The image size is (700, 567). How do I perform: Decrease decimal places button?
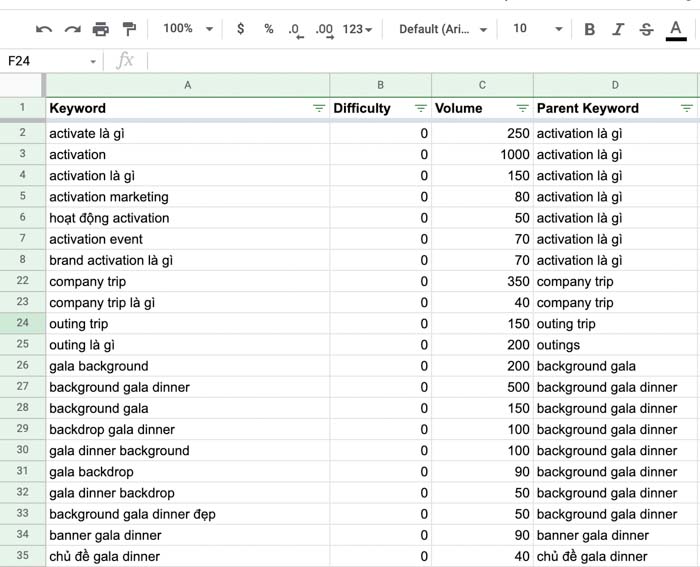295,30
